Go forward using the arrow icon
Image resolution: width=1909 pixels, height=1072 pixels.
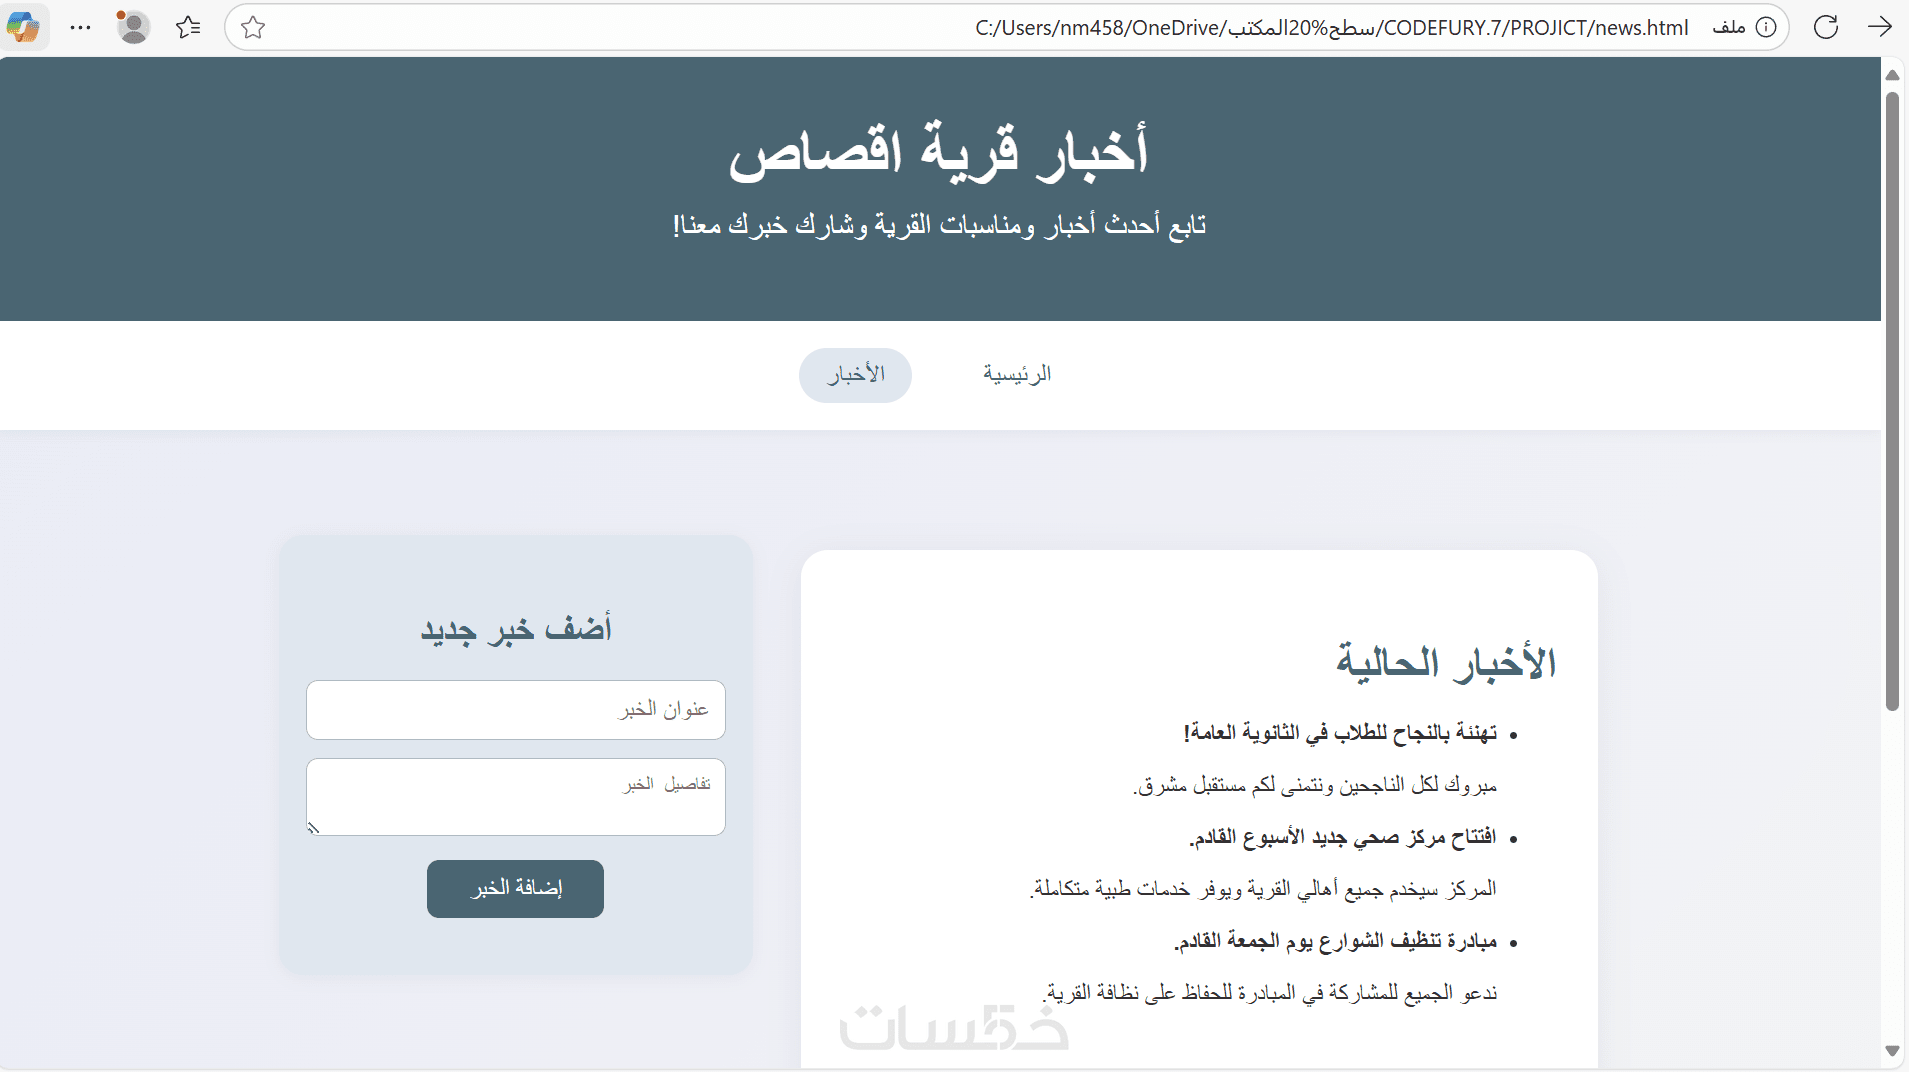click(1880, 27)
